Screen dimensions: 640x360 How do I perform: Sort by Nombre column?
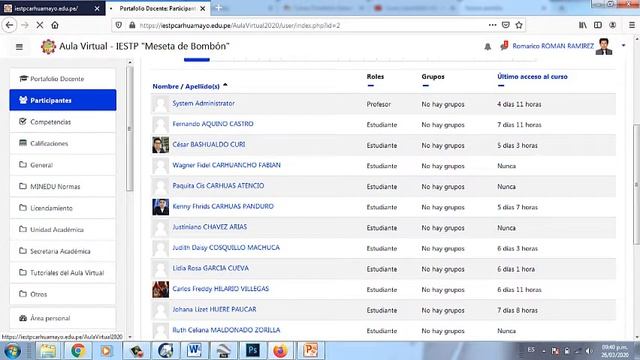(166, 87)
